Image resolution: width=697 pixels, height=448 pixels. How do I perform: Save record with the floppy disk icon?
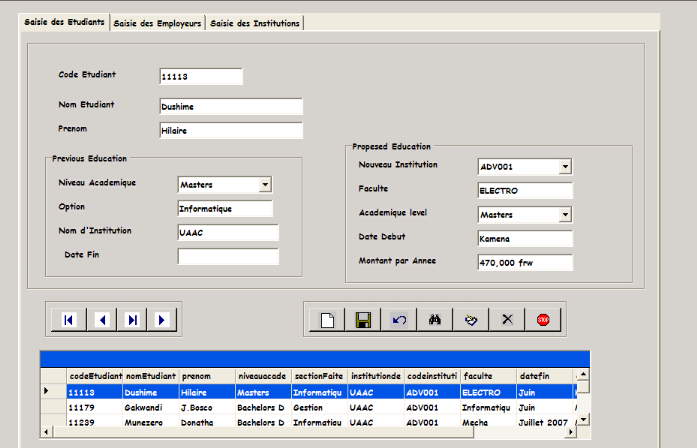pyautogui.click(x=363, y=320)
